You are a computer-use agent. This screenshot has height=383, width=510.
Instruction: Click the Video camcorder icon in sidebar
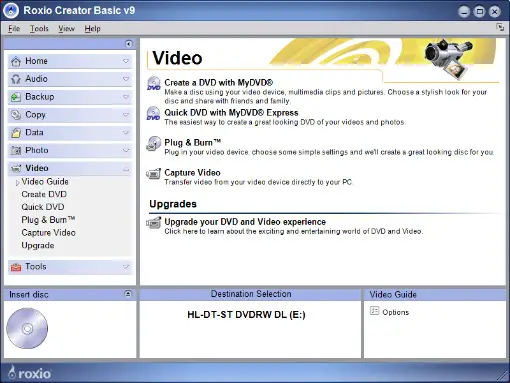click(x=16, y=169)
